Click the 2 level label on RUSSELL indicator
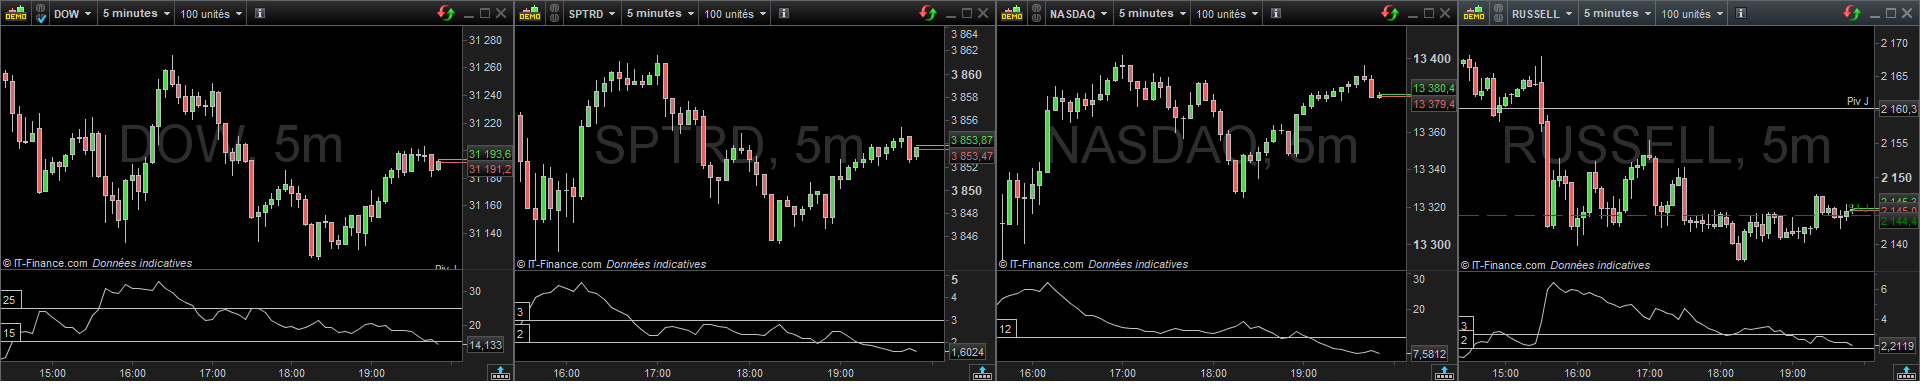This screenshot has width=1920, height=385. [1465, 341]
